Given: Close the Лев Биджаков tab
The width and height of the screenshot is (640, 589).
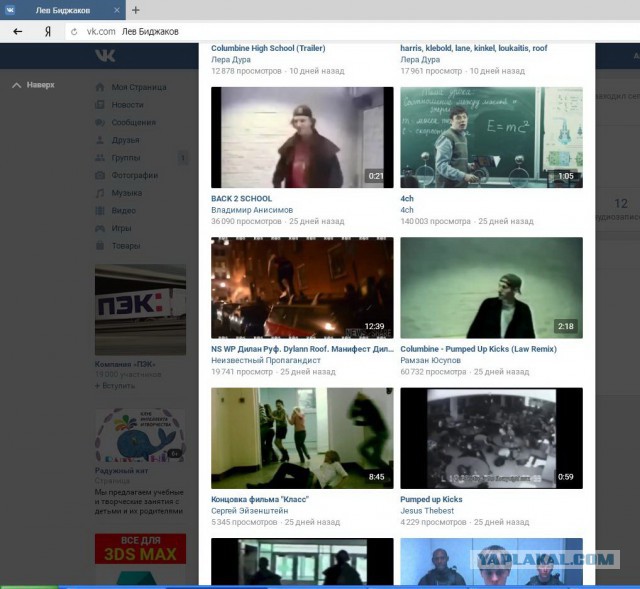Looking at the screenshot, I should [x=117, y=10].
